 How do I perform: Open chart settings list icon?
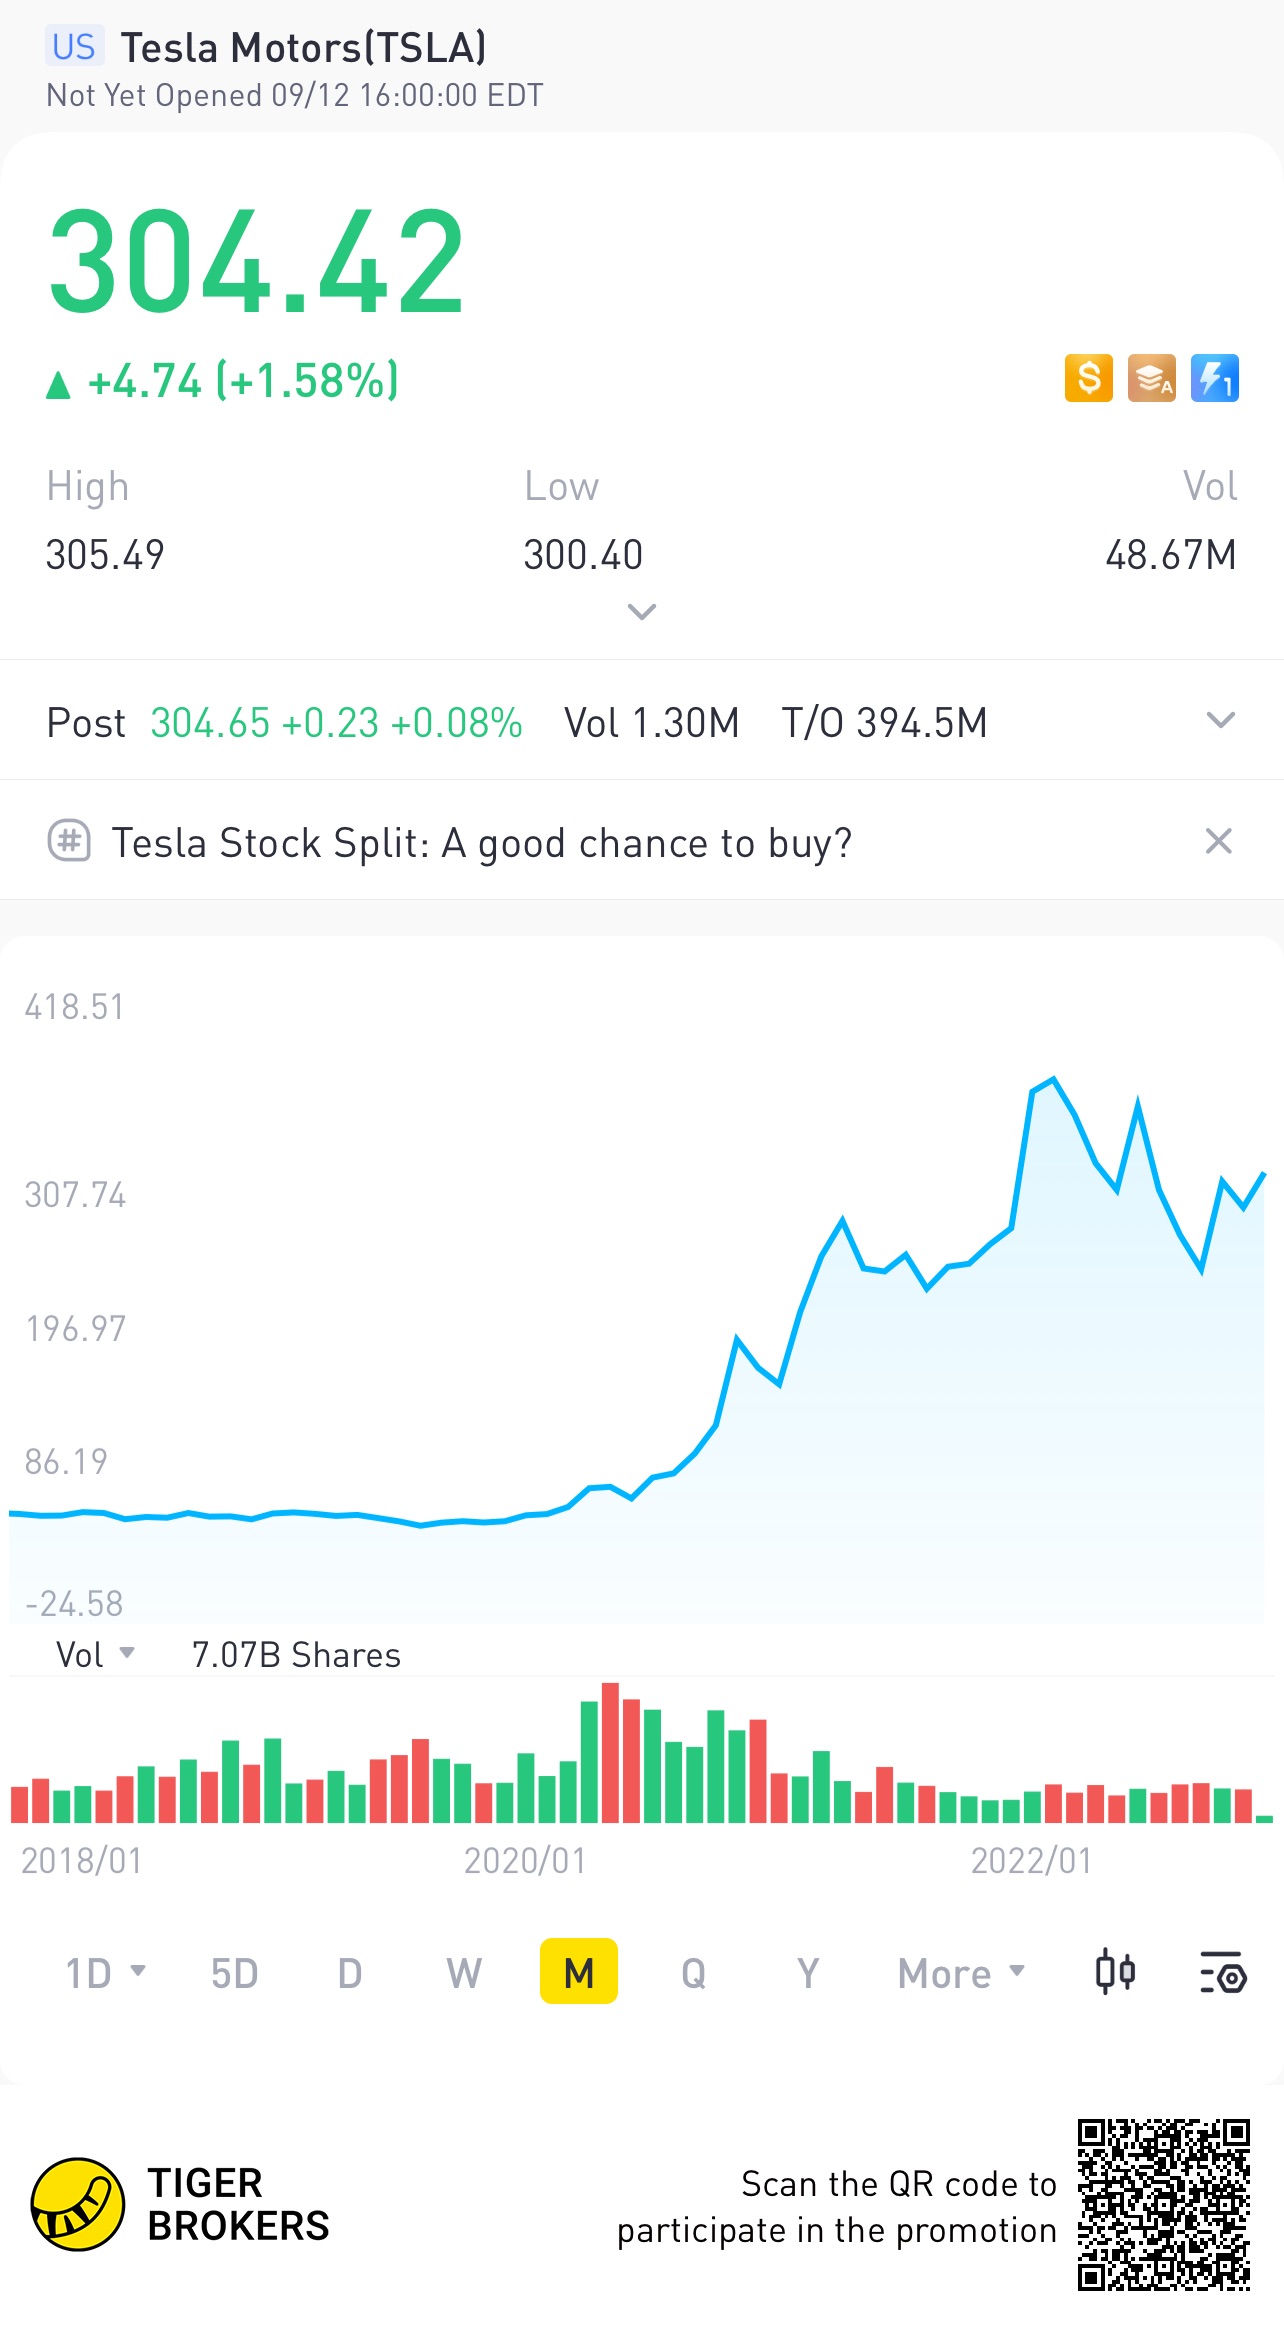pyautogui.click(x=1222, y=1973)
